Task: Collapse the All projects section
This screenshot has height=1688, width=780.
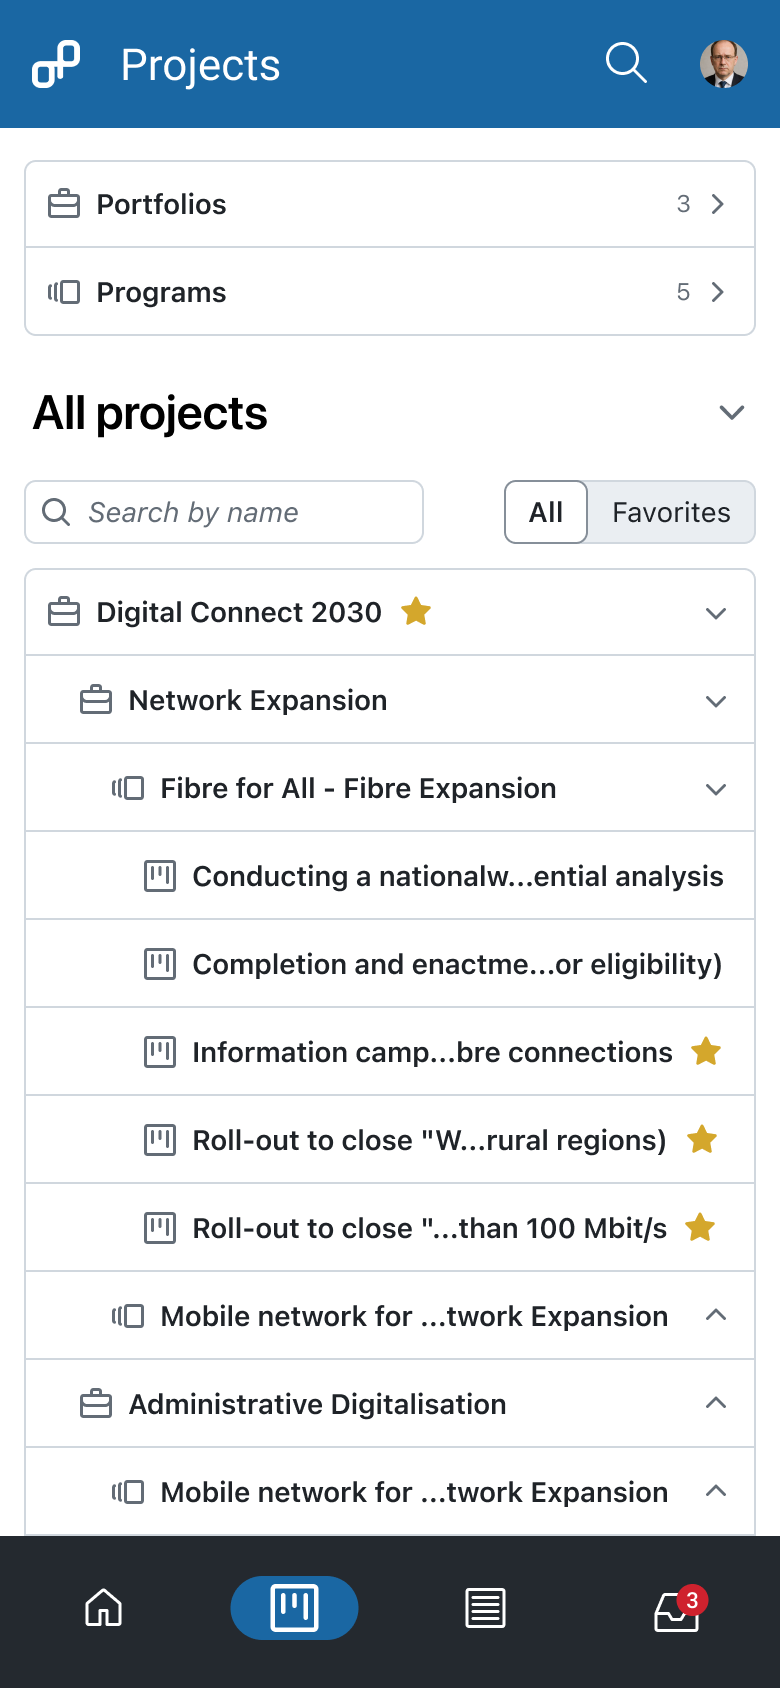Action: (x=731, y=412)
